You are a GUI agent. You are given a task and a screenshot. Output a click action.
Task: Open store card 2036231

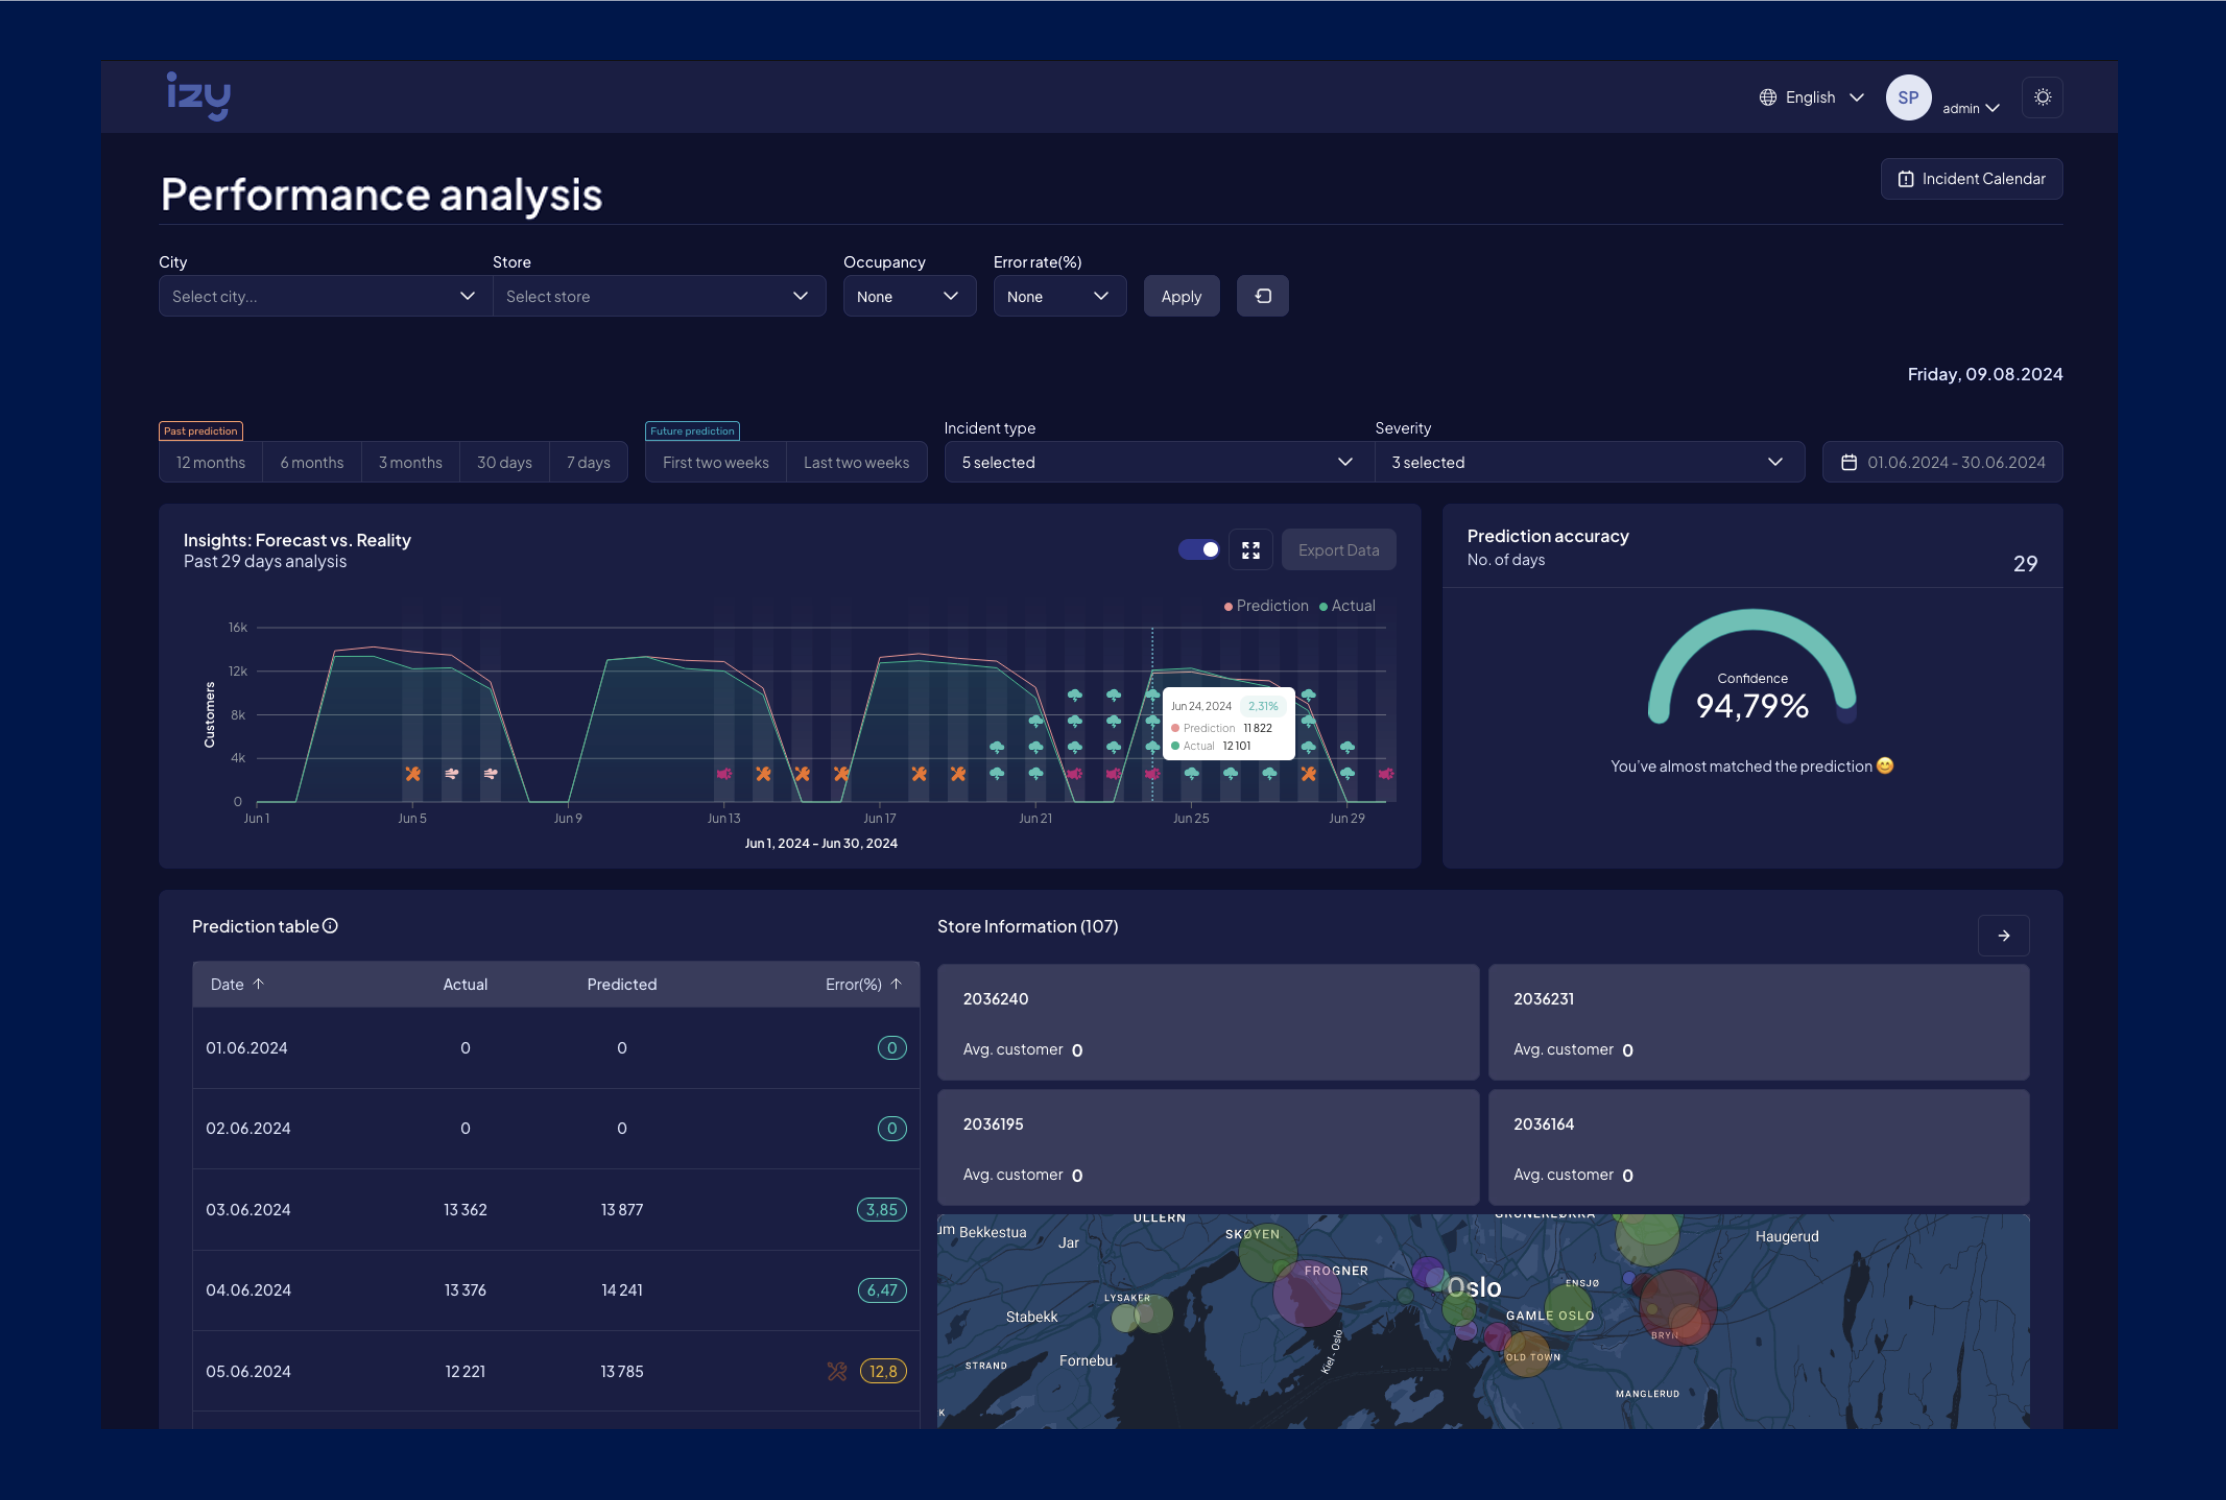pyautogui.click(x=1758, y=1022)
